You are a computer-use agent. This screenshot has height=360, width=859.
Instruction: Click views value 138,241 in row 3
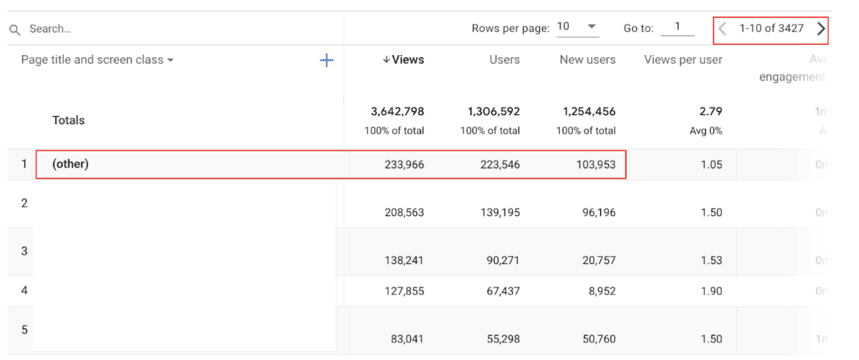click(405, 260)
